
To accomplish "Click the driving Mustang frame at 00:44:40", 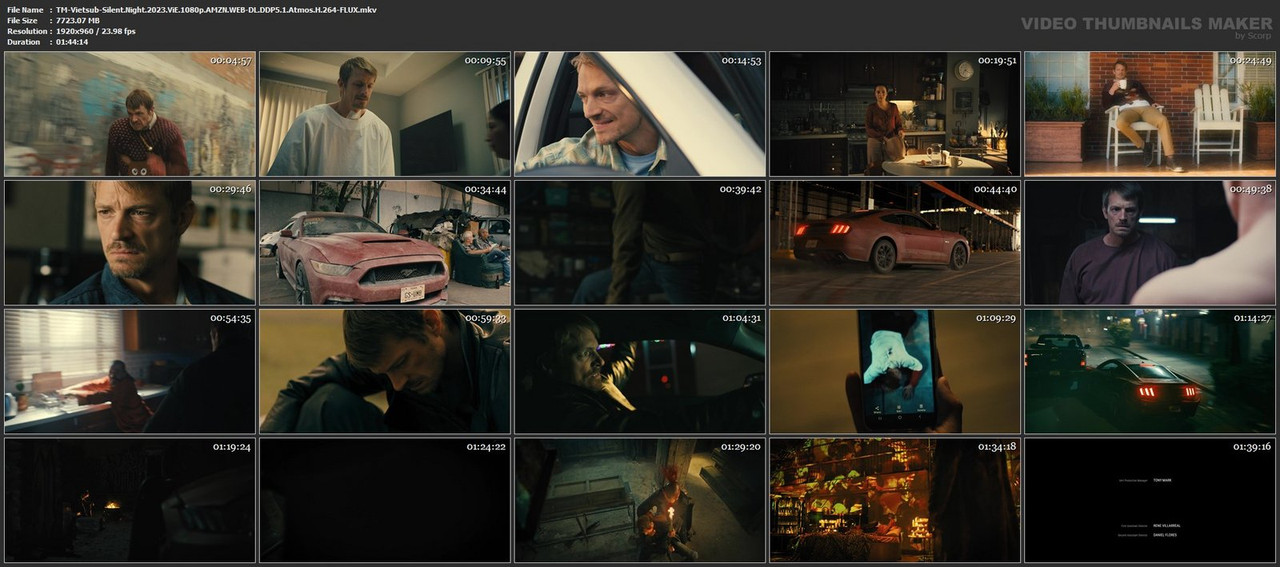I will point(895,243).
